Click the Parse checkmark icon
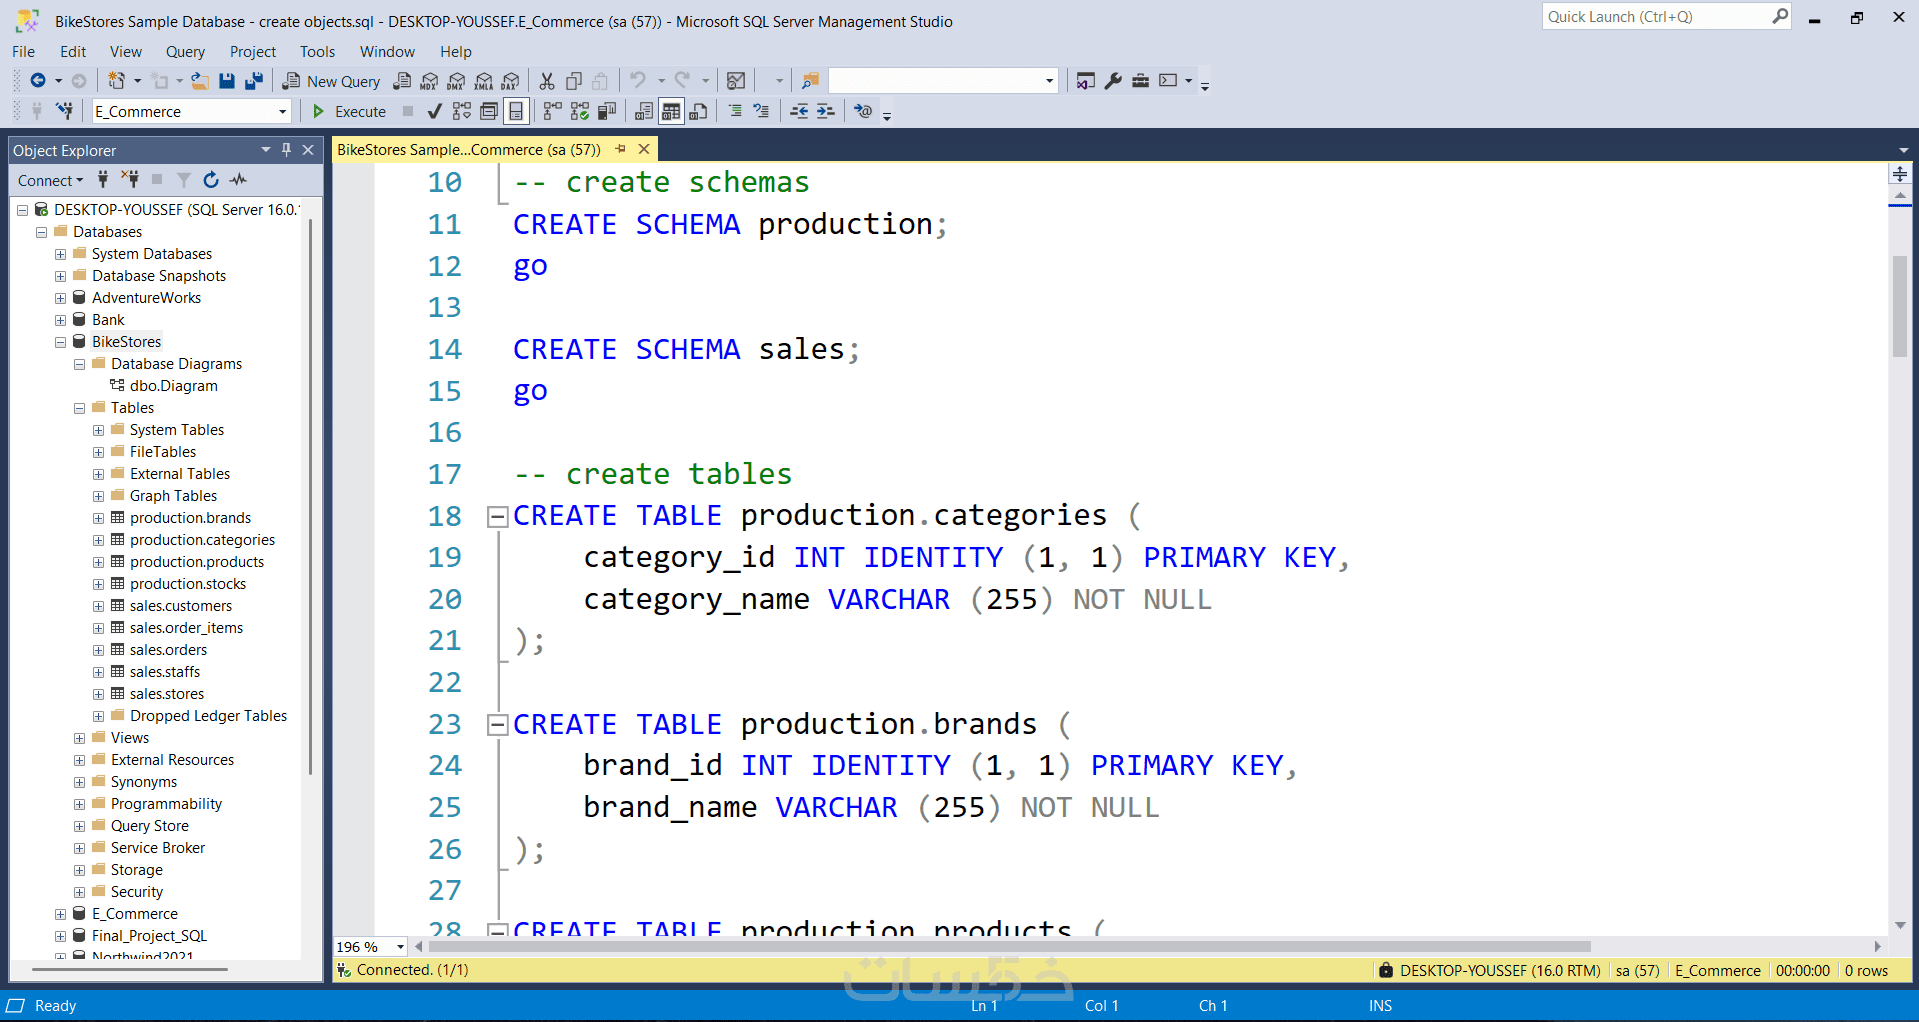The width and height of the screenshot is (1919, 1022). pos(434,111)
